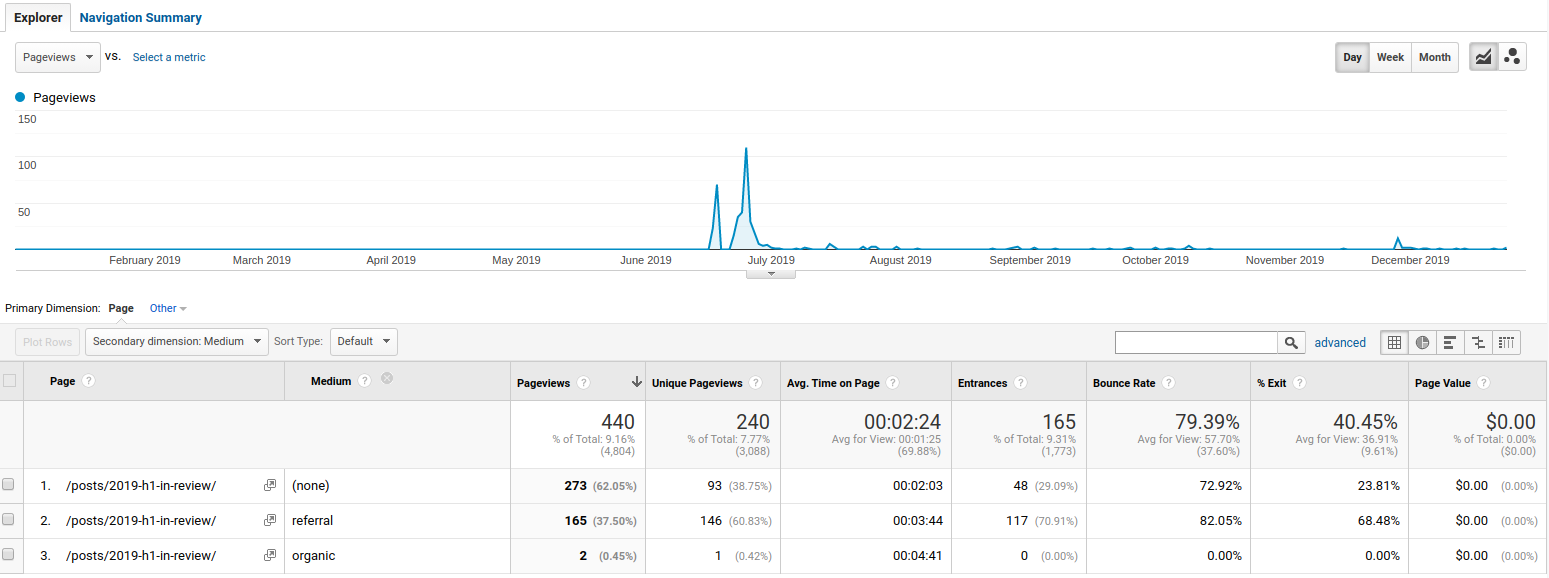Switch to the pivot table view
This screenshot has width=1549, height=578.
coord(1506,342)
